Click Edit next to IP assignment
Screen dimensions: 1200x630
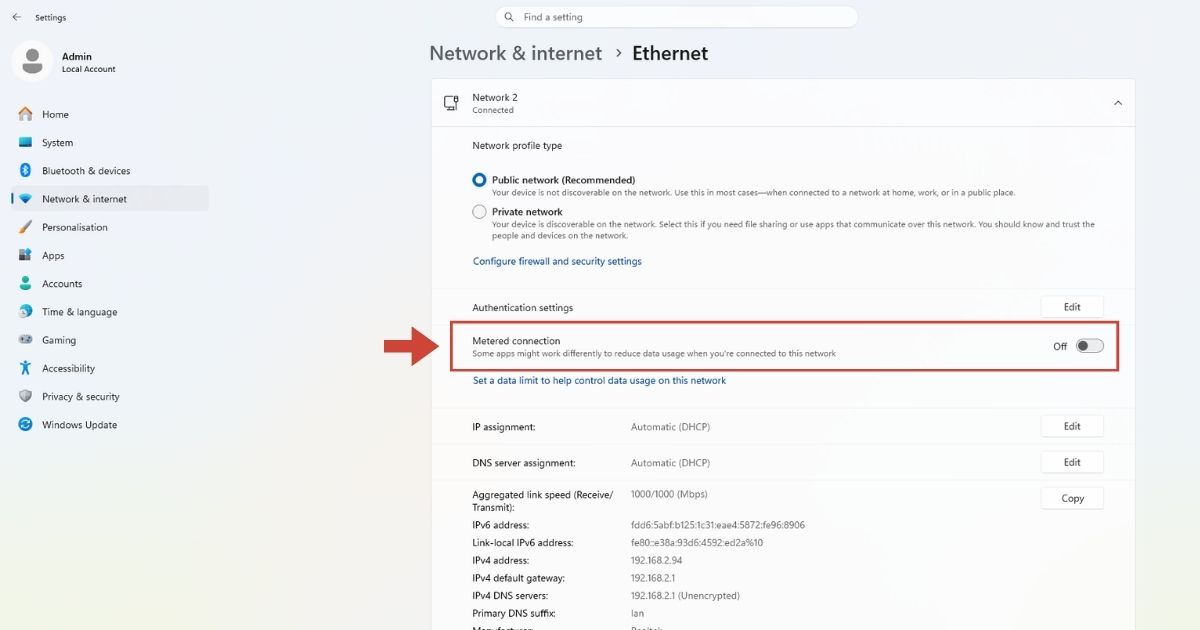pyautogui.click(x=1072, y=426)
